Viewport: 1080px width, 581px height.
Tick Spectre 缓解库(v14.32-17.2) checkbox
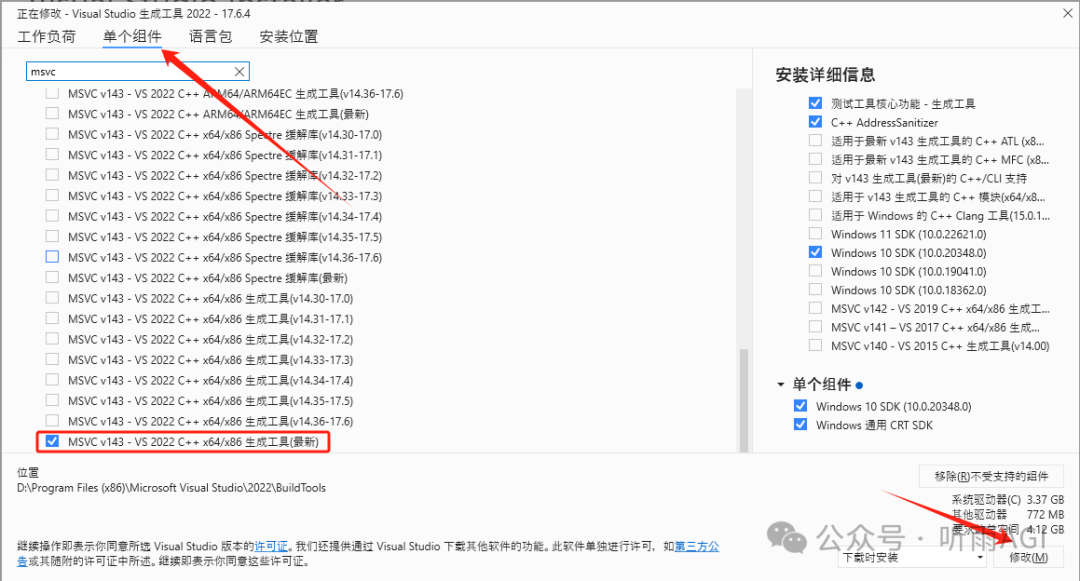[x=52, y=176]
